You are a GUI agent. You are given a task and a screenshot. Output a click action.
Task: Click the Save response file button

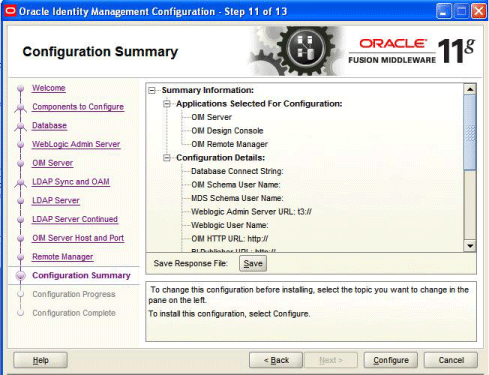[x=253, y=264]
